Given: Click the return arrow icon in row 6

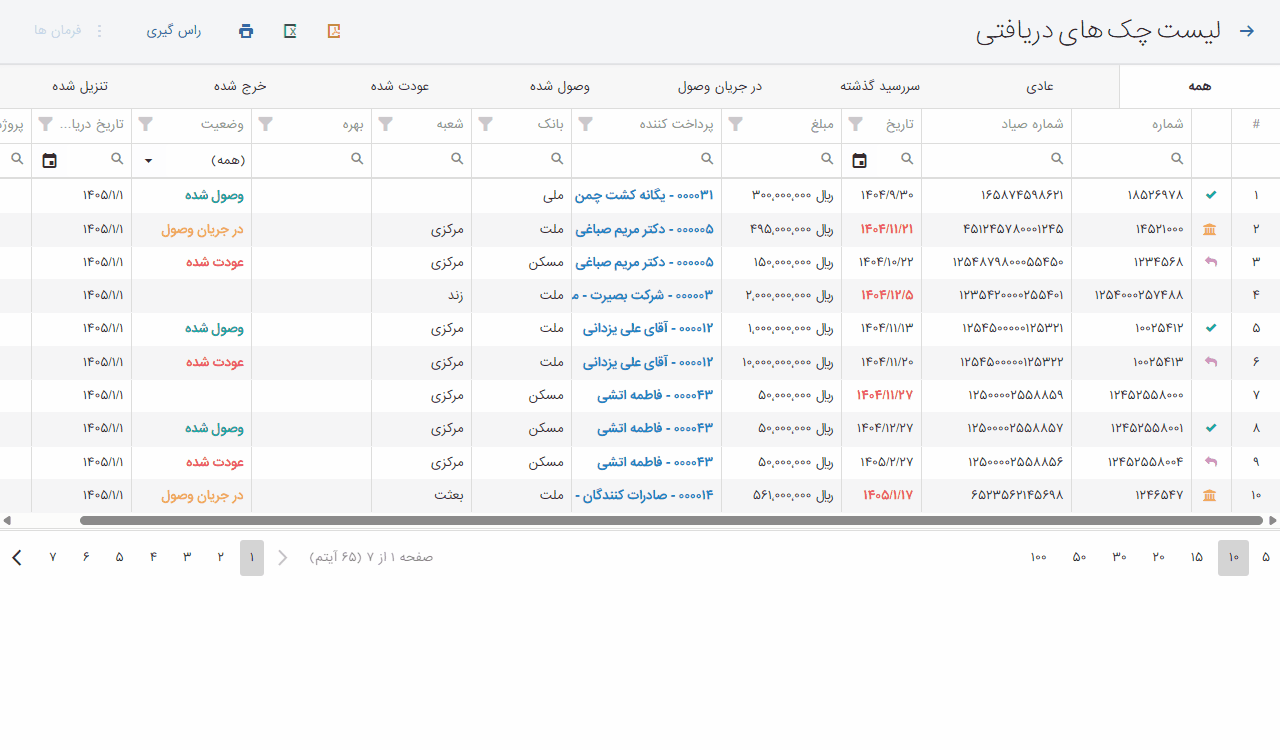Looking at the screenshot, I should click(1211, 362).
